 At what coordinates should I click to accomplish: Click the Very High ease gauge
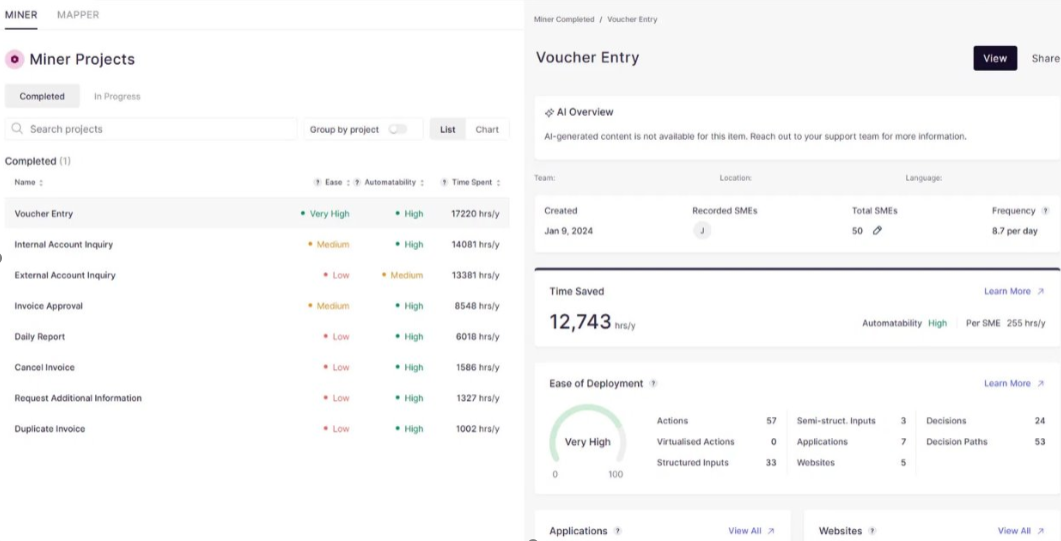[587, 440]
